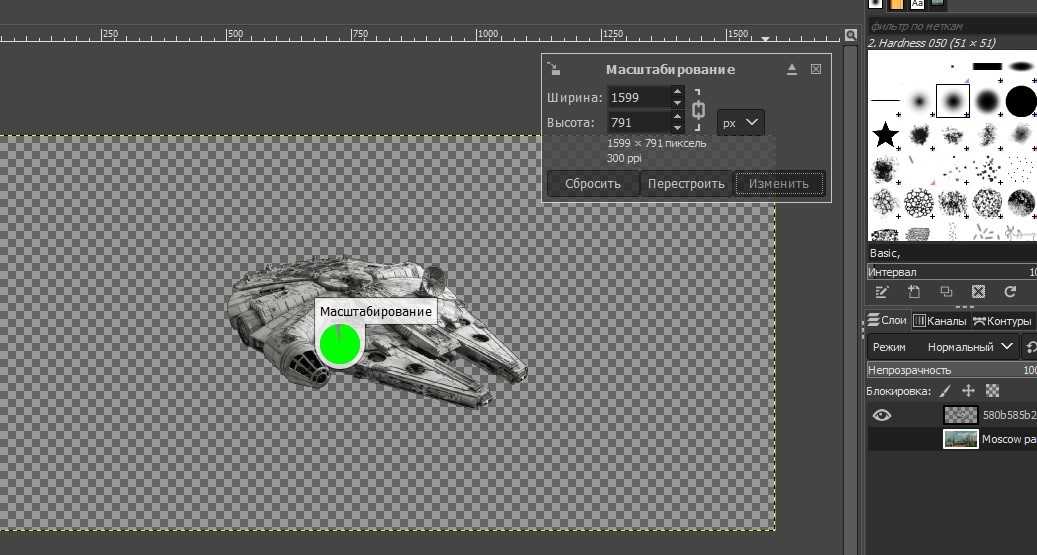This screenshot has height=555, width=1037.
Task: Duplicate the selected brush
Action: click(x=946, y=292)
